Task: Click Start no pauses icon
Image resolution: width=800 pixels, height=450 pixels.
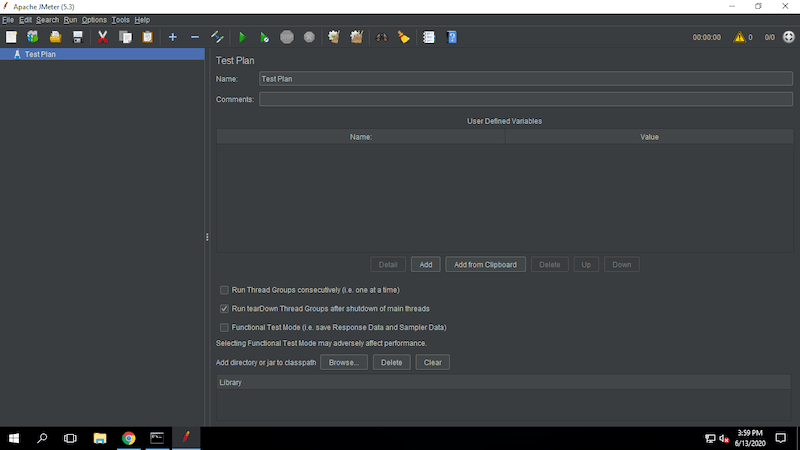Action: (264, 37)
